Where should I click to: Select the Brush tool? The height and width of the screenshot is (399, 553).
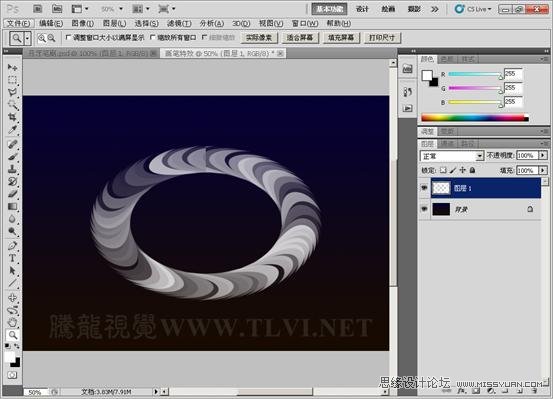(12, 156)
